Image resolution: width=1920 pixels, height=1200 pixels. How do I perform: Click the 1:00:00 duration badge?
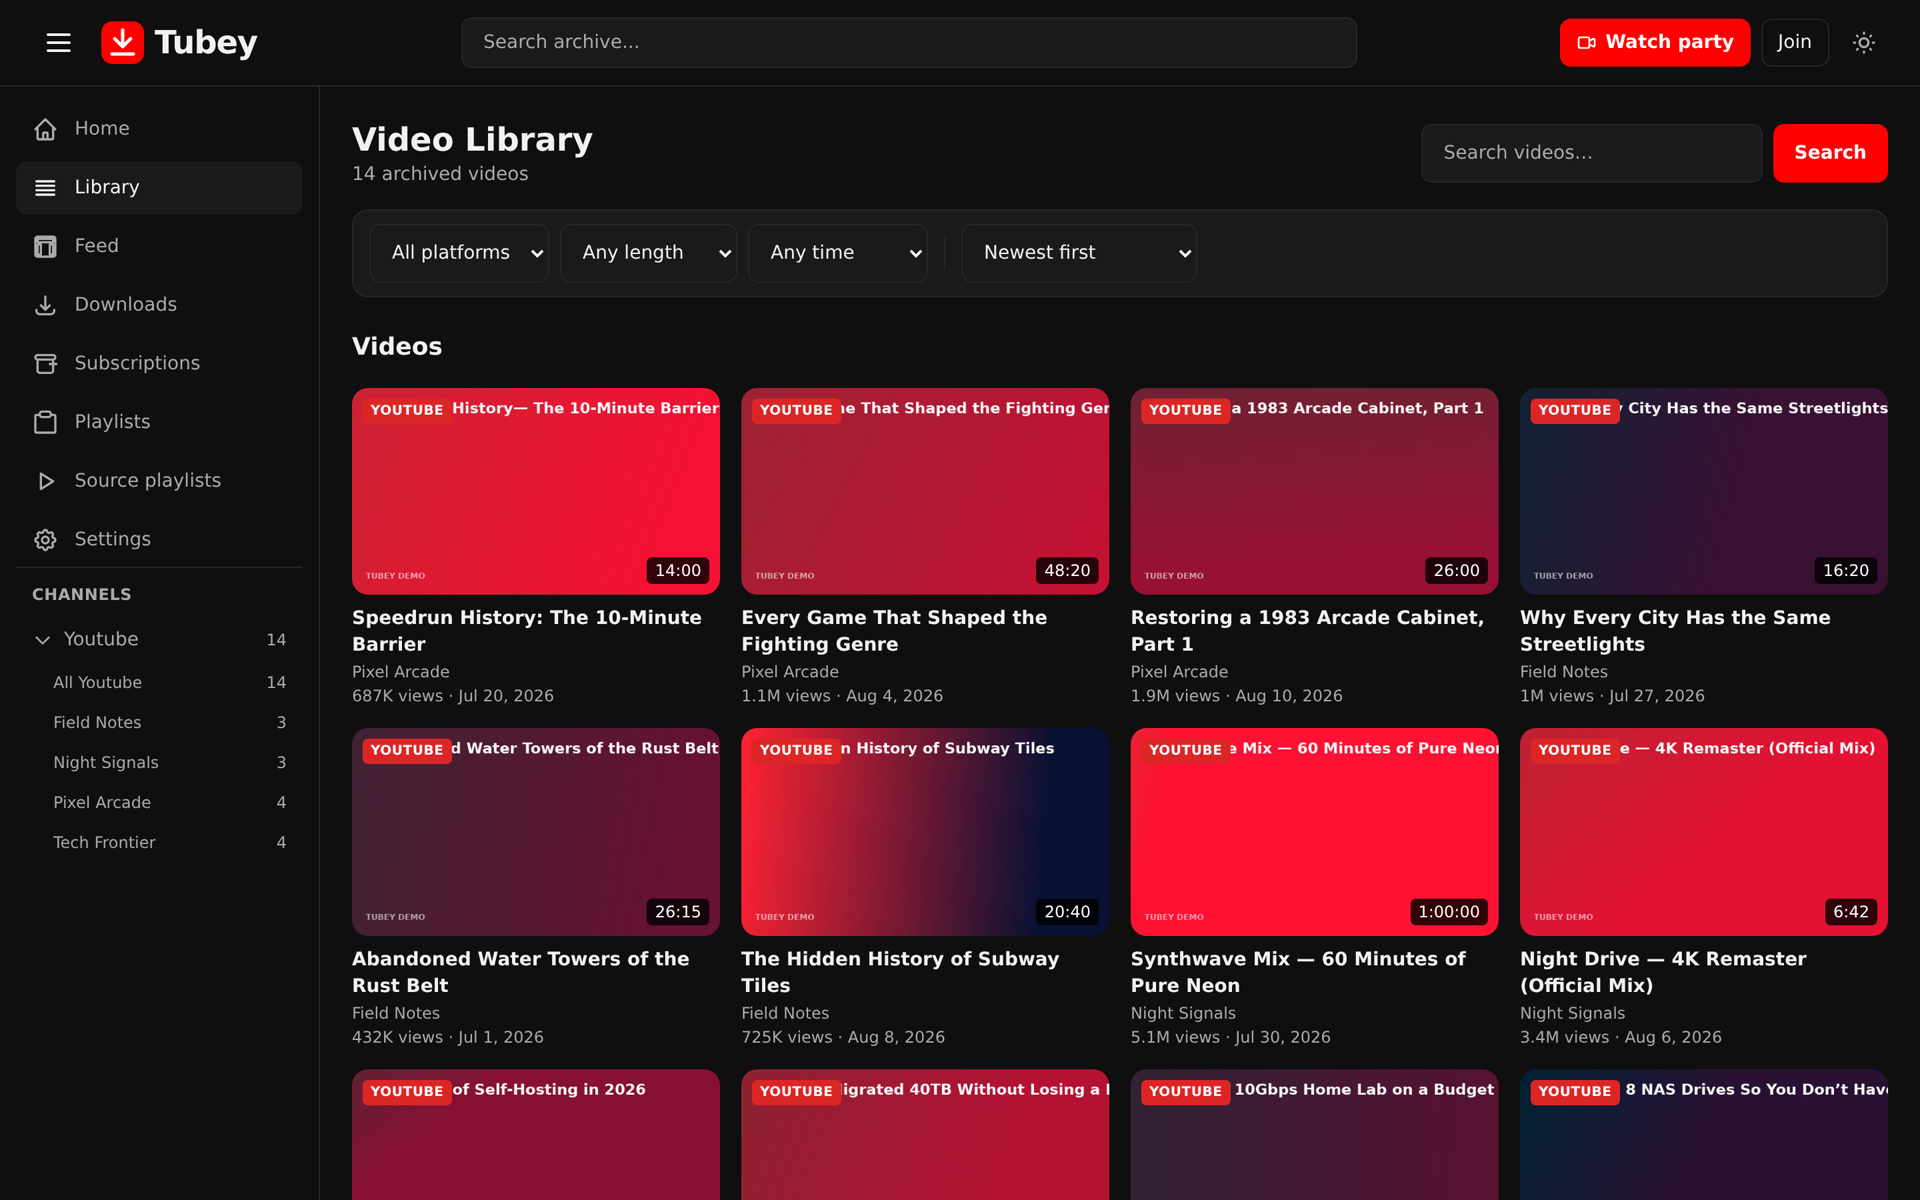1449,912
